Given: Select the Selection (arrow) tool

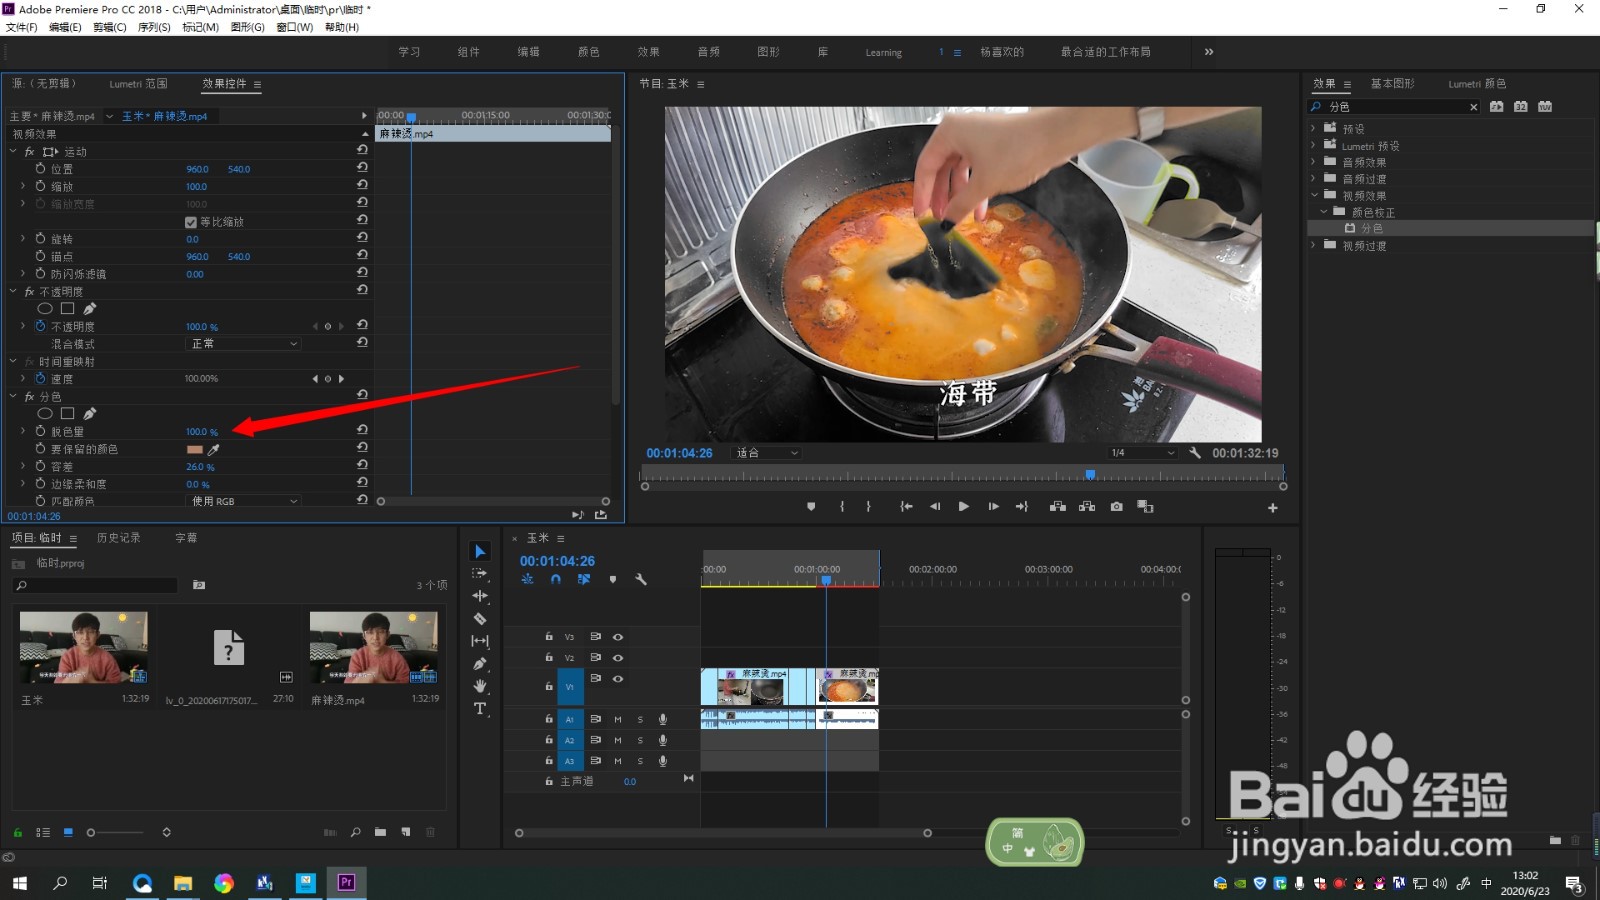Looking at the screenshot, I should tap(480, 551).
